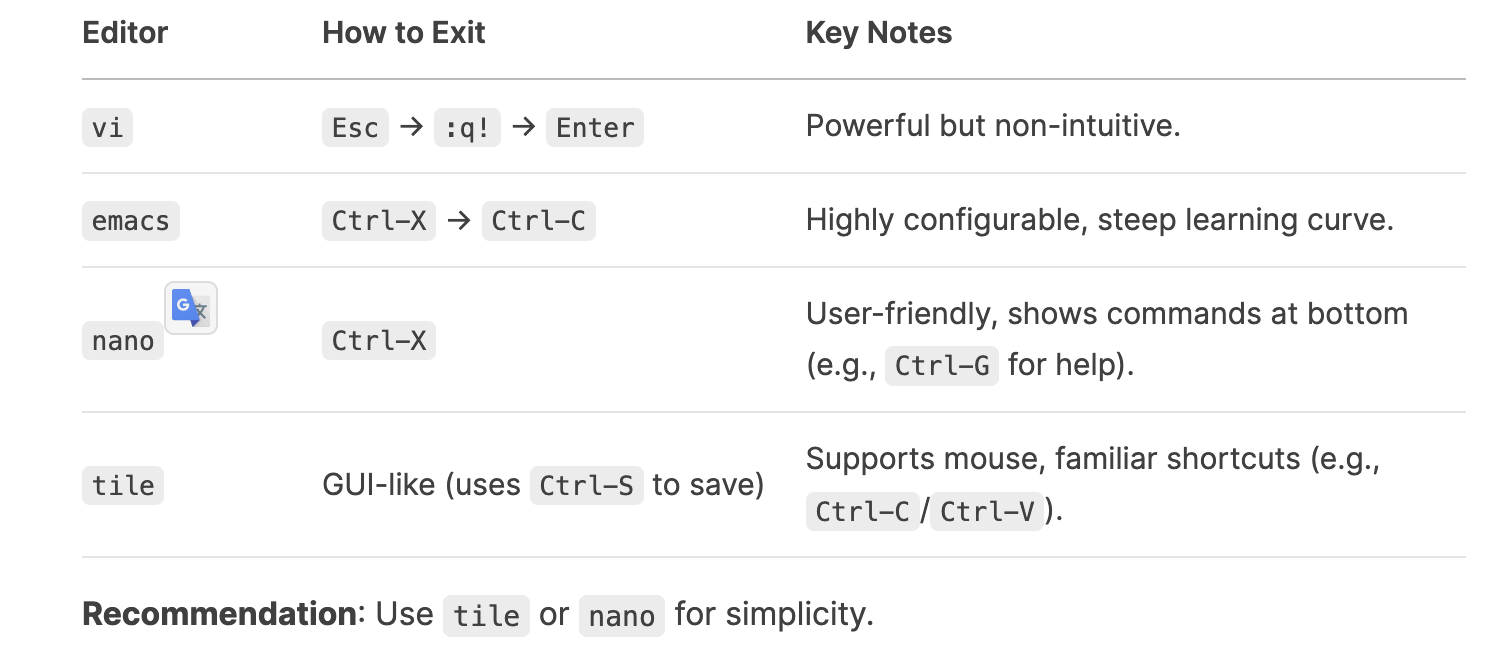1506x654 pixels.
Task: Click the Ctrl-G help shortcut chip
Action: click(x=942, y=366)
